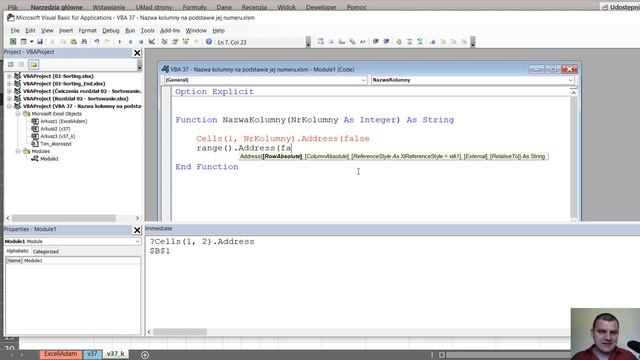
Task: Click Parameter Info icon on Edit toolbar
Action: coord(352,42)
